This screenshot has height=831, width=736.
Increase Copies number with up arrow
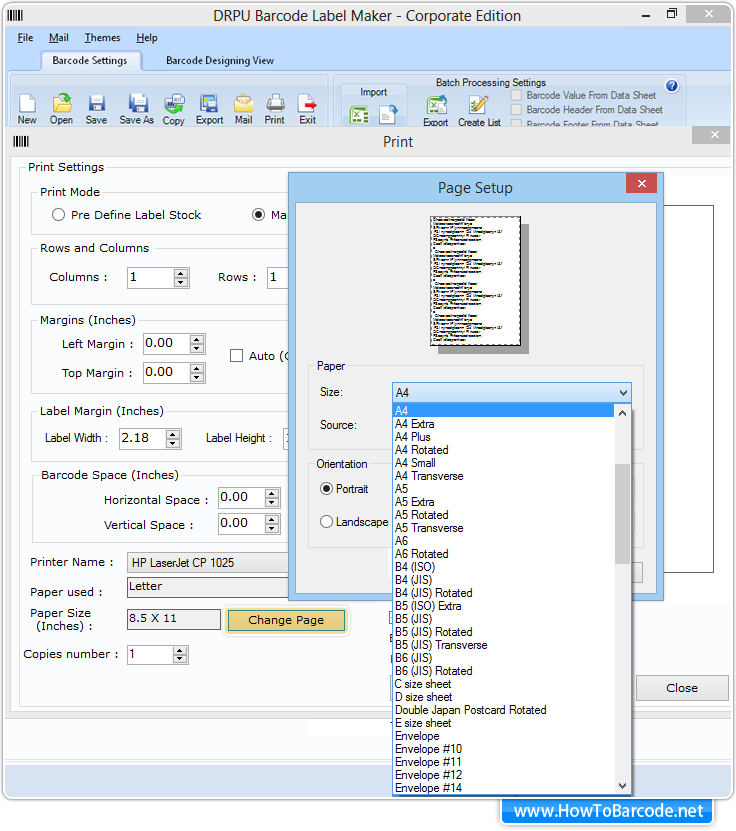tap(180, 650)
